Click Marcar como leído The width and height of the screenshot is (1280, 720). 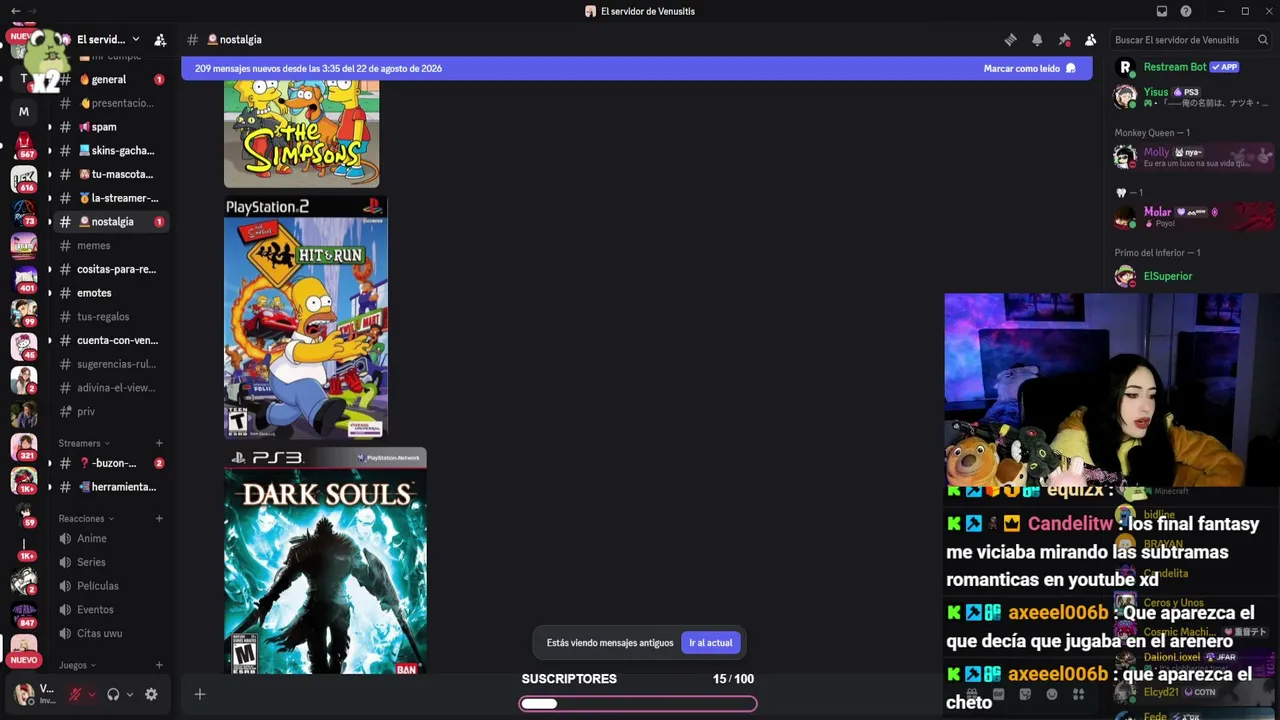coord(1029,68)
